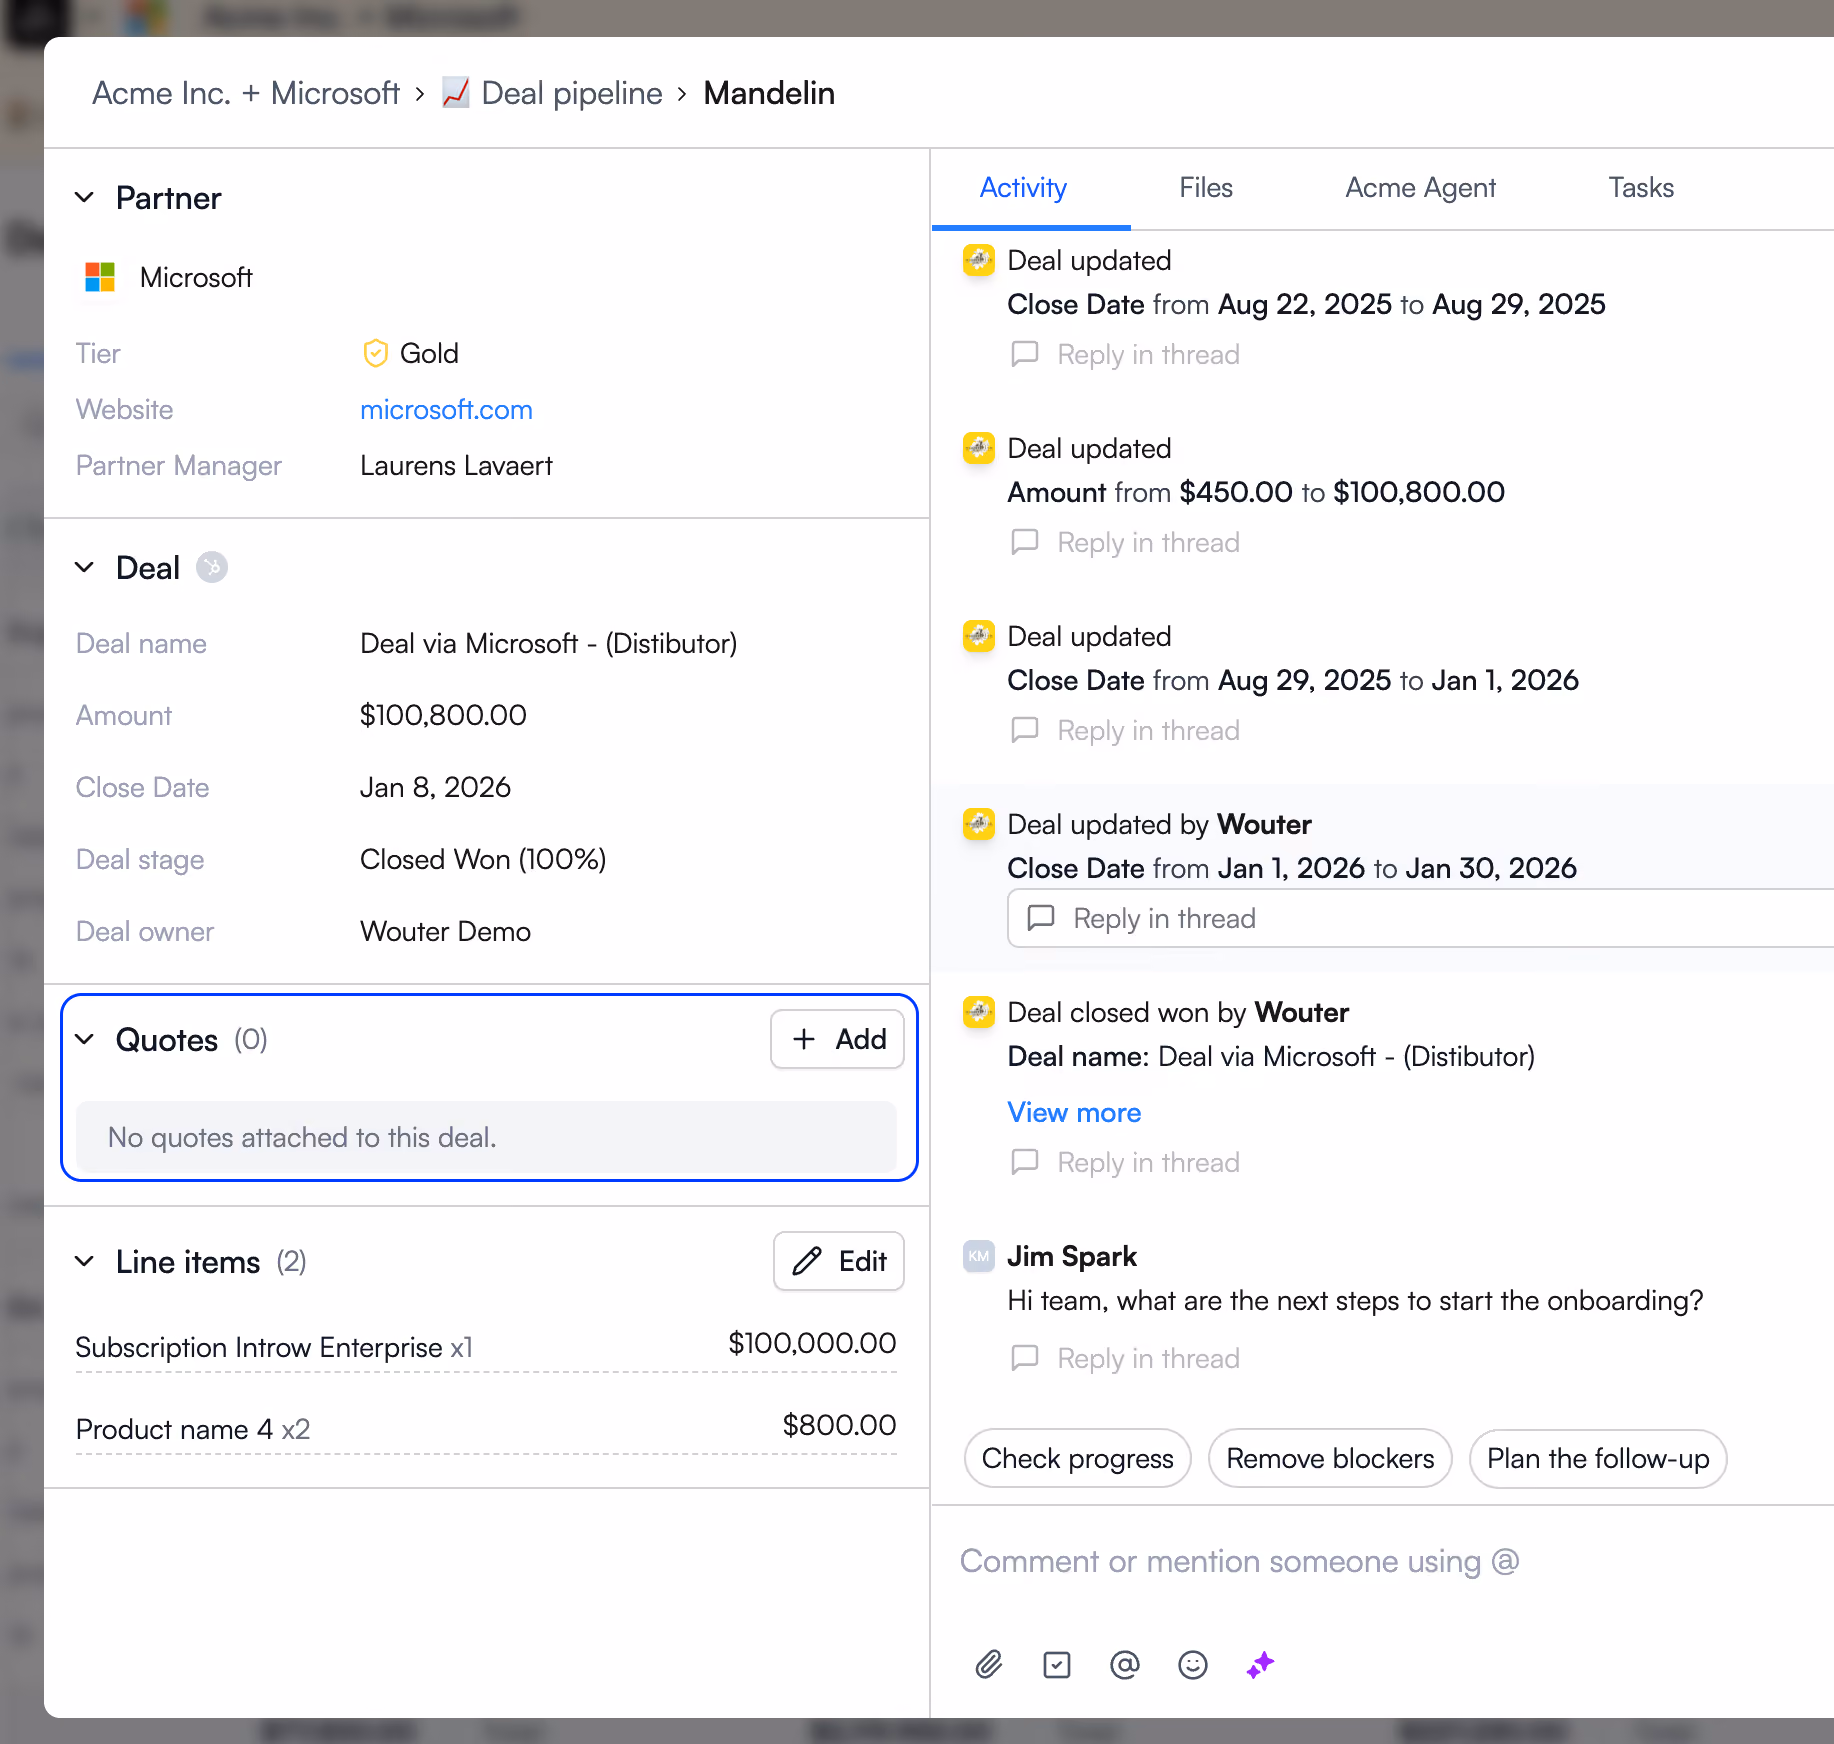Collapse the Line items section
This screenshot has height=1744, width=1834.
85,1262
